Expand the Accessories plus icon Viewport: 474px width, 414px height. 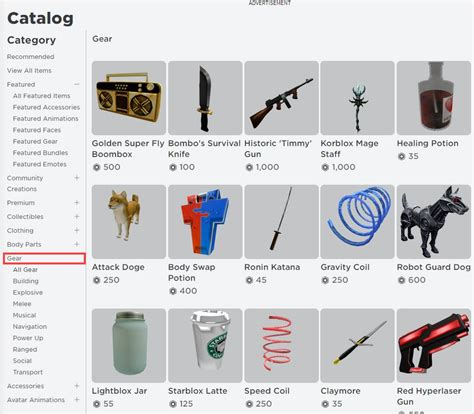[x=77, y=386]
